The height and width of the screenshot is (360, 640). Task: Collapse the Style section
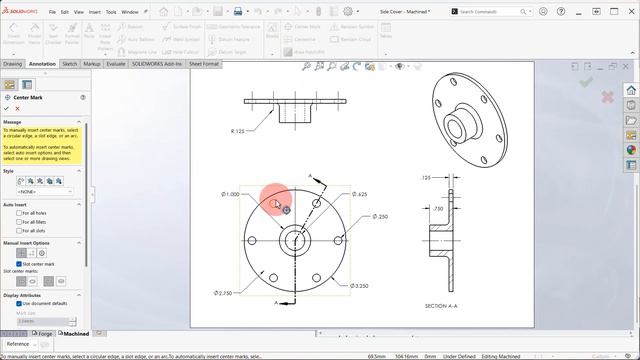pos(79,171)
